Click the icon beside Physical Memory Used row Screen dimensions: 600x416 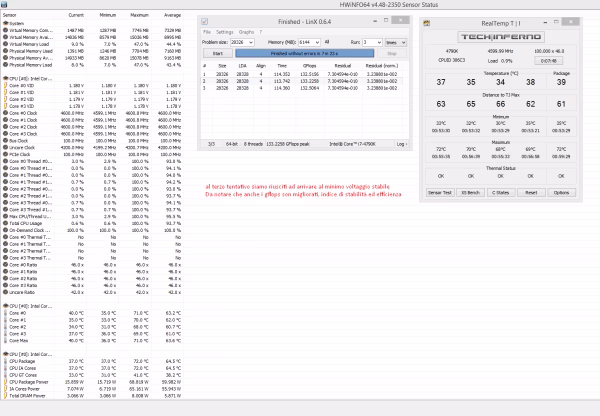[5, 51]
